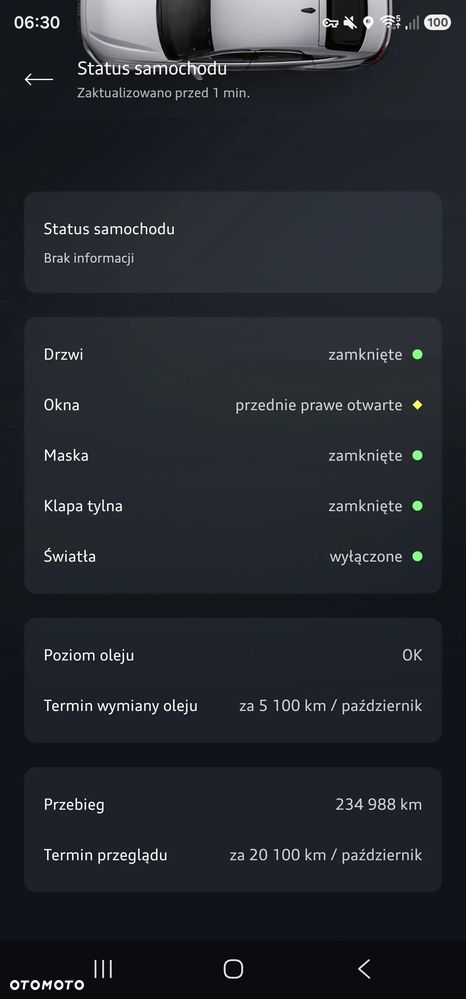Open recent apps via navigation bar
This screenshot has width=466, height=999.
pyautogui.click(x=103, y=969)
